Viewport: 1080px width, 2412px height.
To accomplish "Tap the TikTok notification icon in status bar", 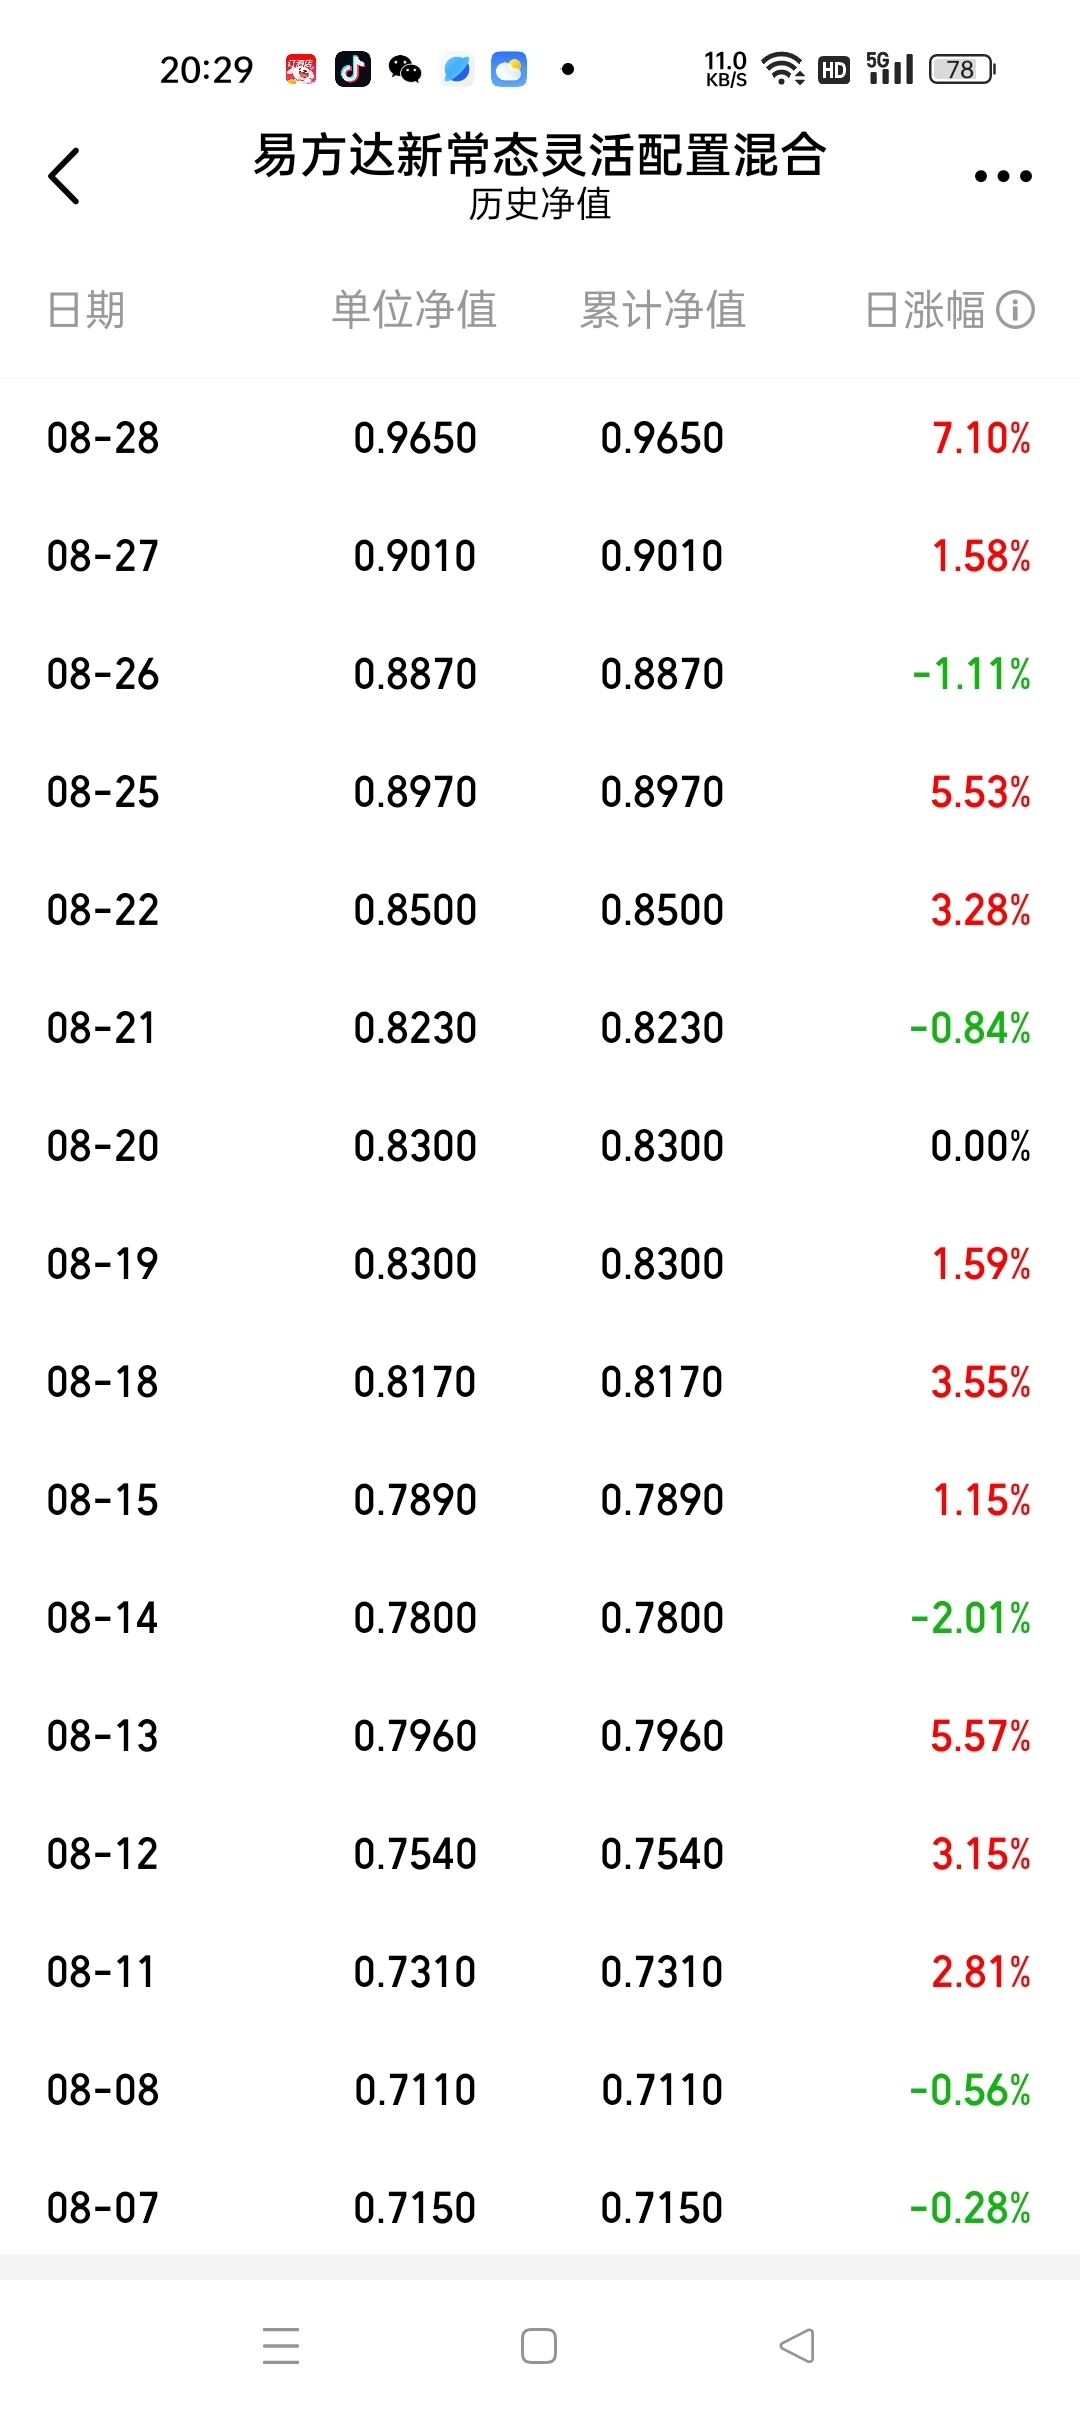I will pyautogui.click(x=352, y=69).
